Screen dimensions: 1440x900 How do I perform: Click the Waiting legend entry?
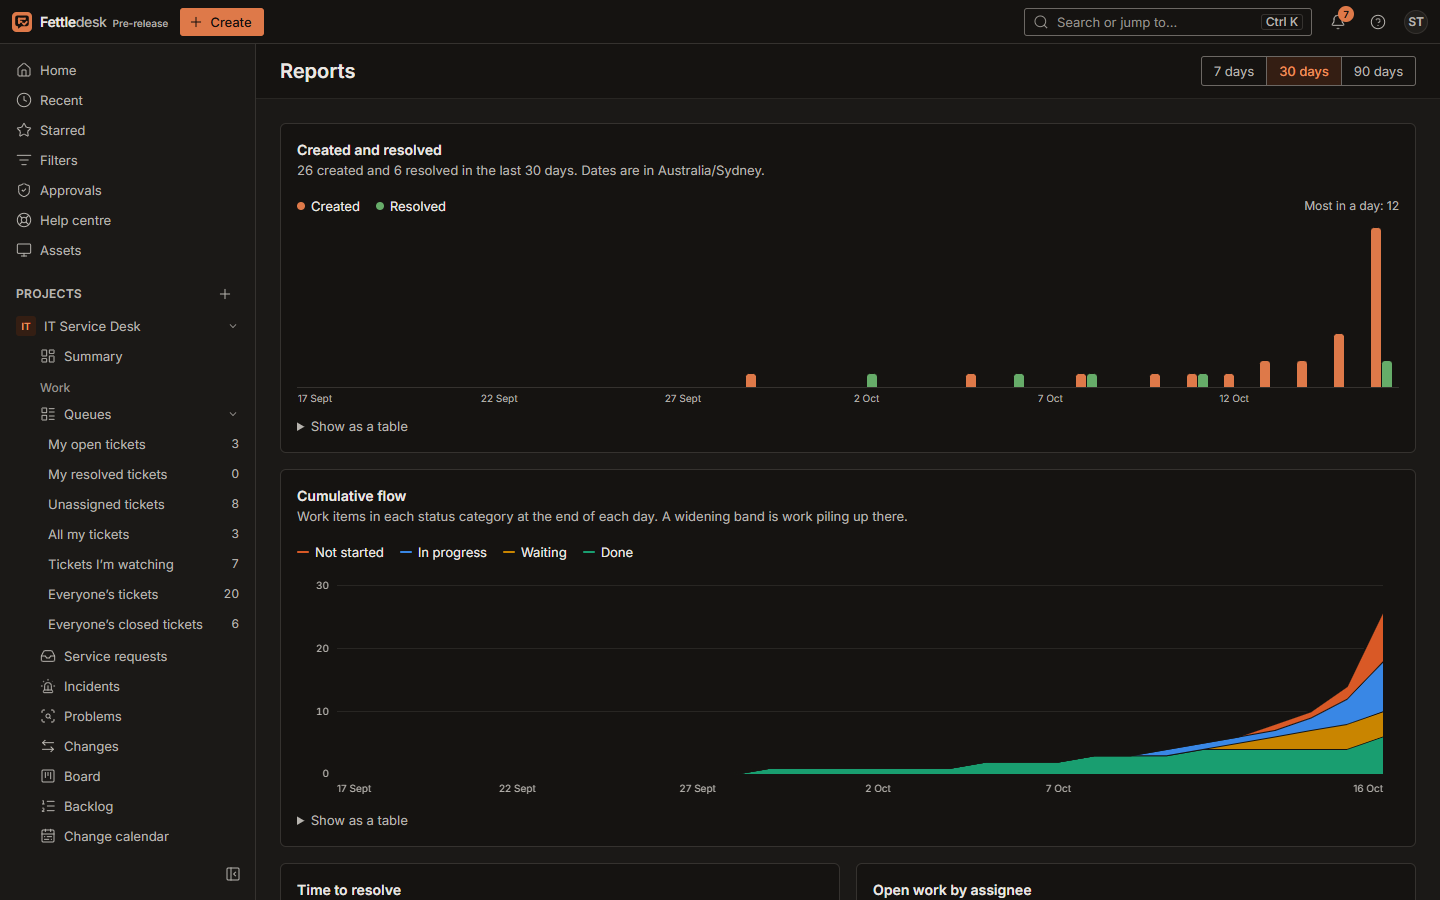tap(535, 552)
